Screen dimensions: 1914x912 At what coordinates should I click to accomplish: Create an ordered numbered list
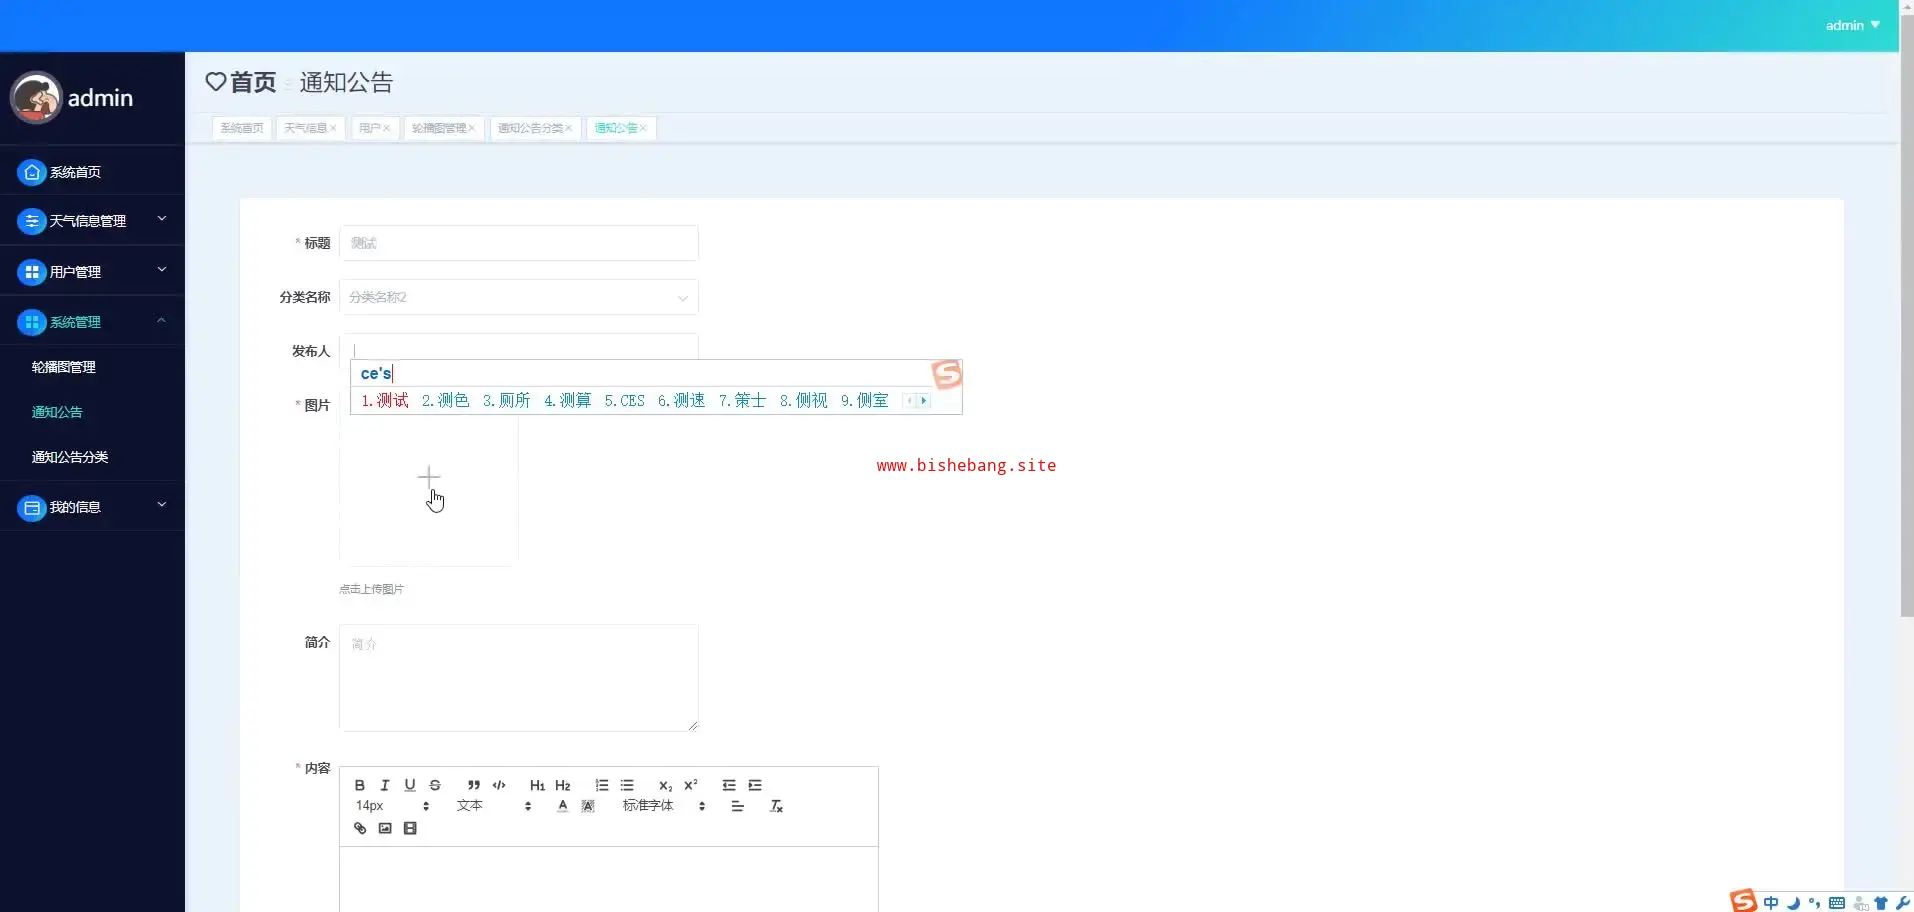tap(602, 785)
